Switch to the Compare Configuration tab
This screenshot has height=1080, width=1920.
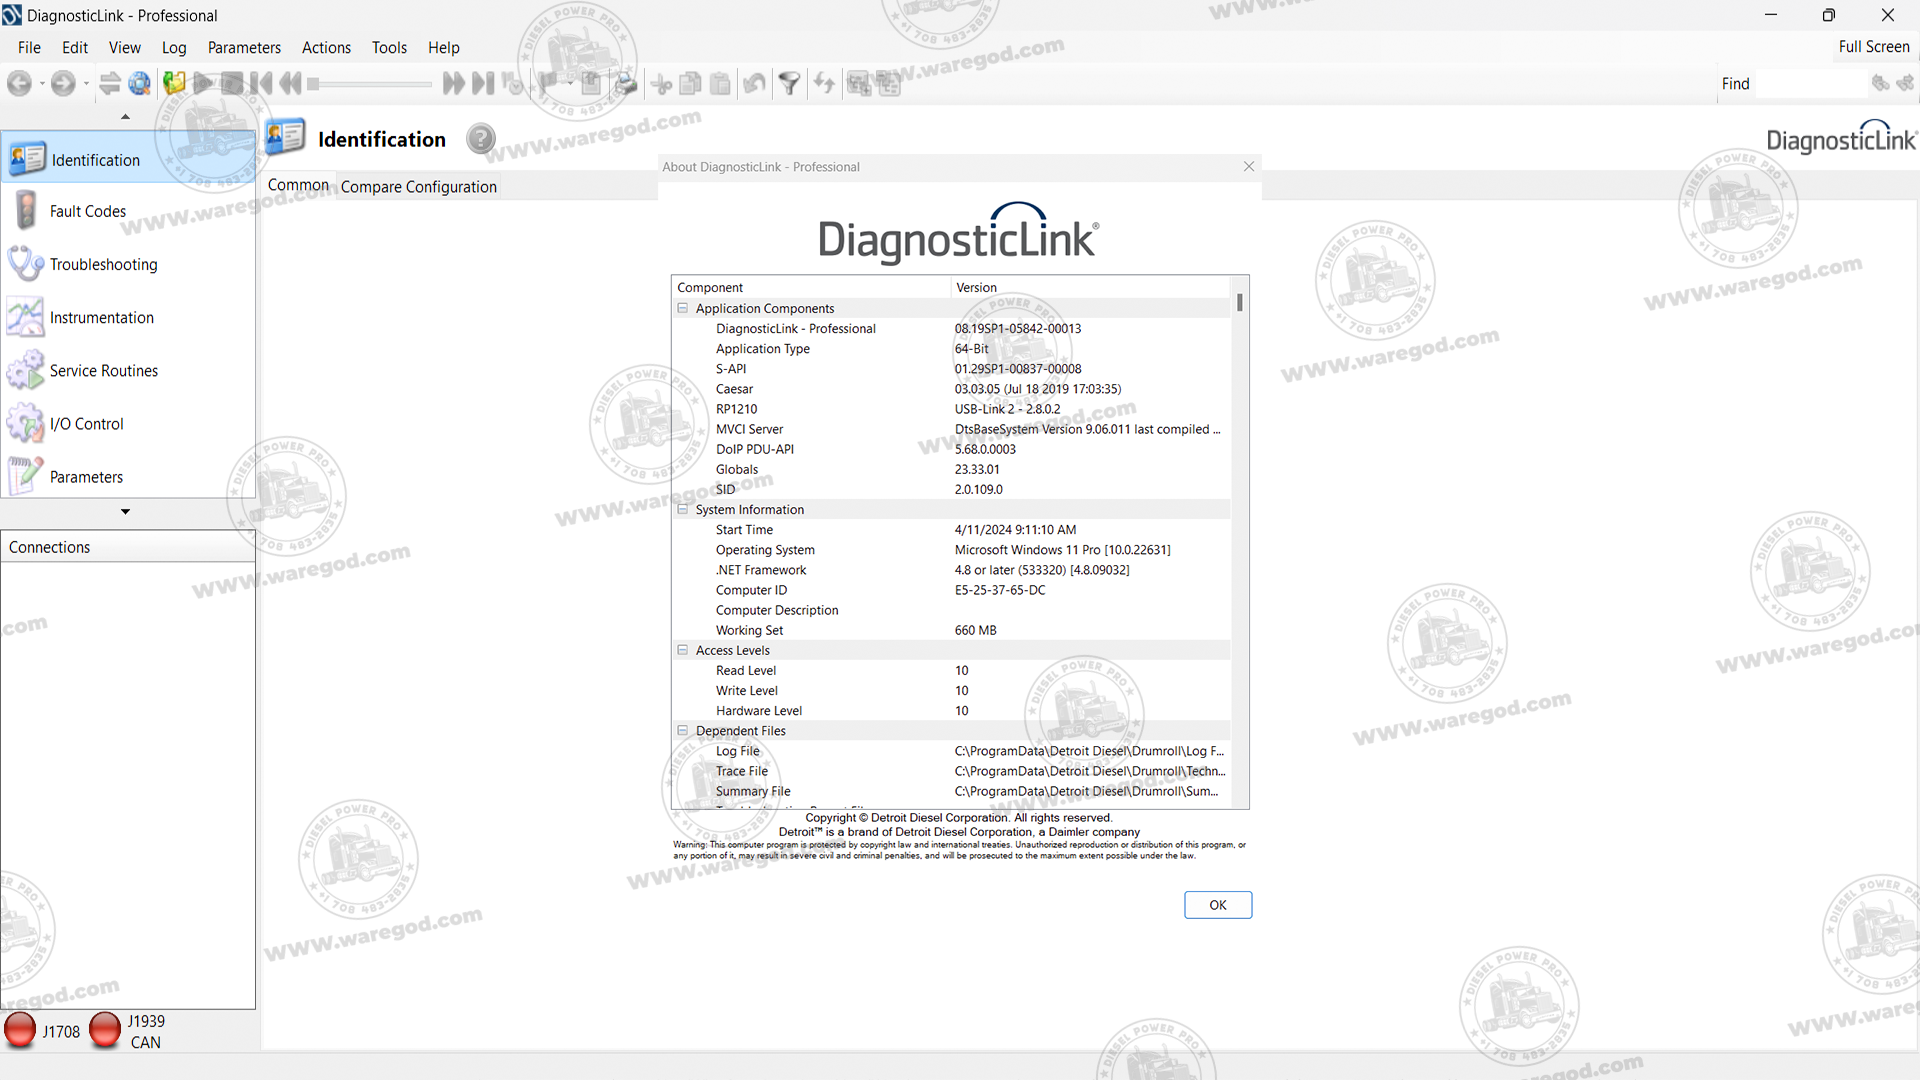click(418, 186)
